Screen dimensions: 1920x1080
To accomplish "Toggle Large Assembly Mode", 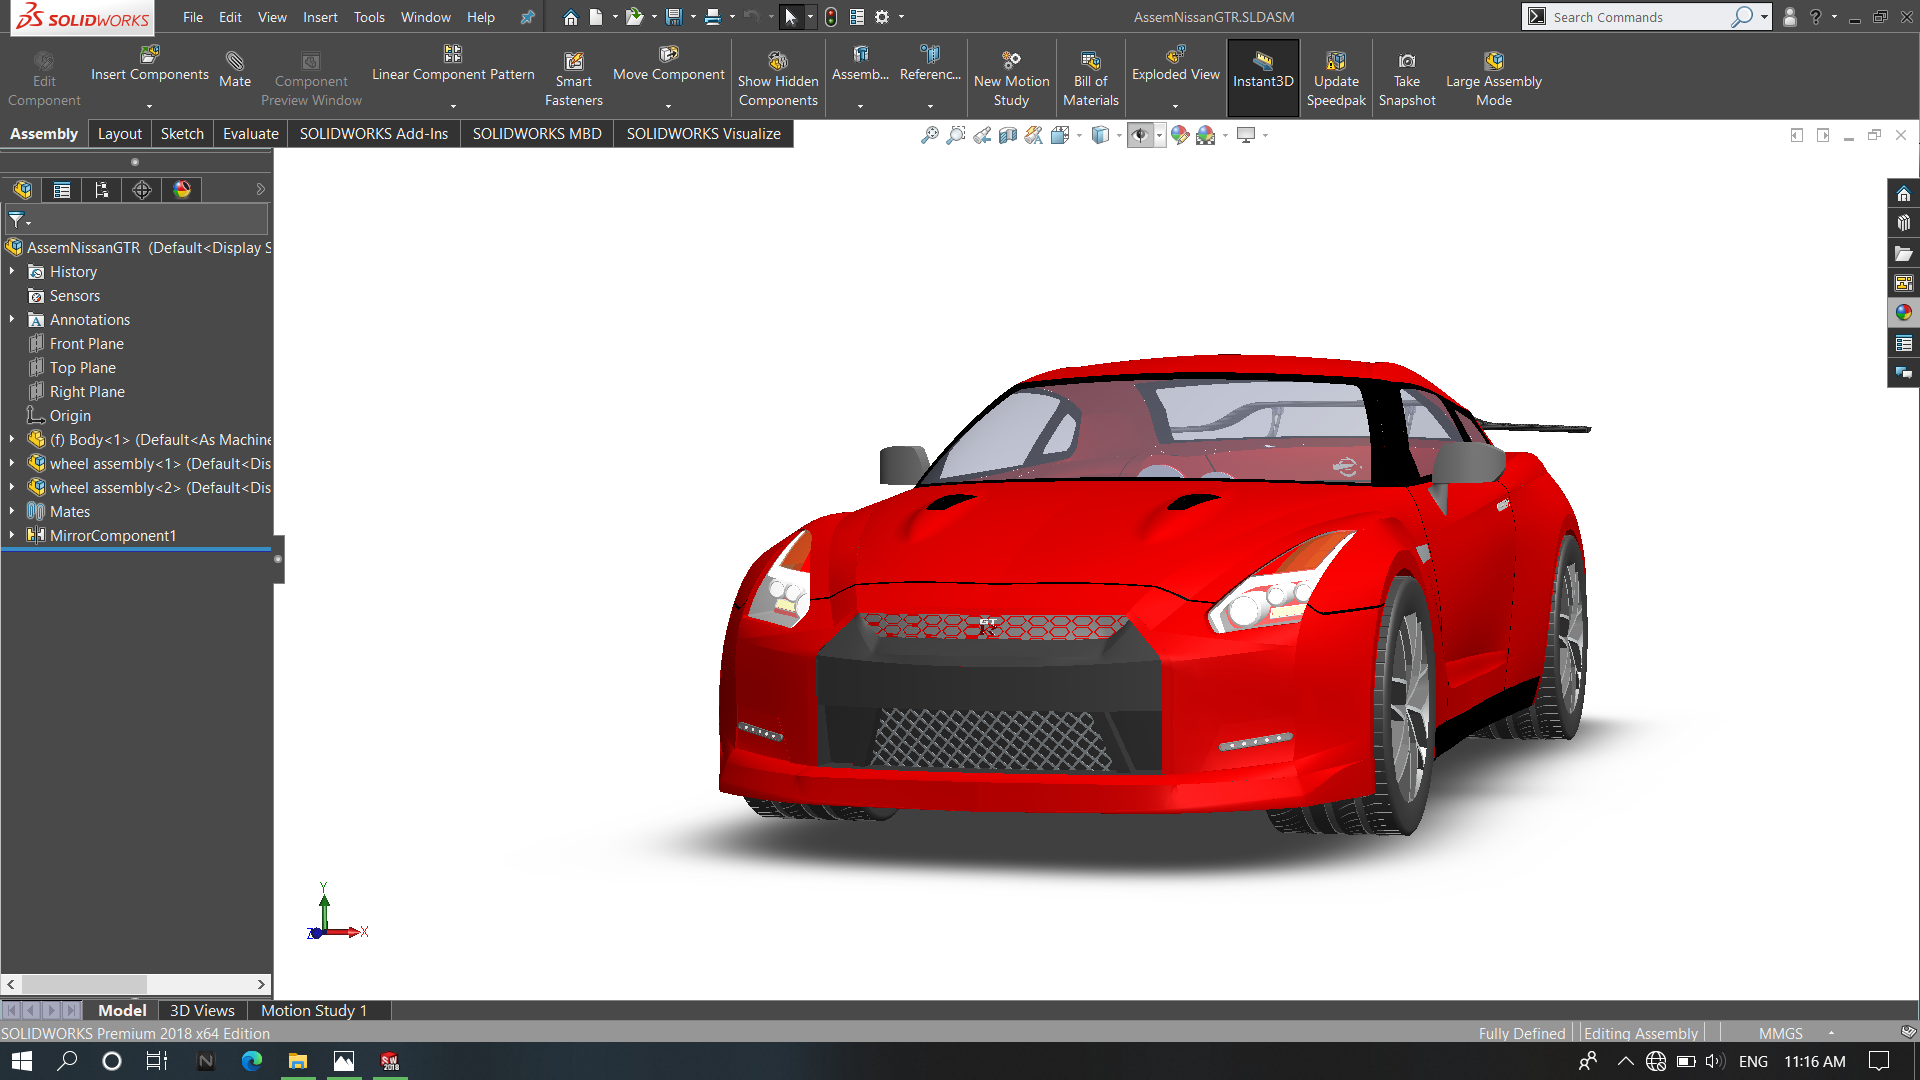I will pyautogui.click(x=1494, y=80).
